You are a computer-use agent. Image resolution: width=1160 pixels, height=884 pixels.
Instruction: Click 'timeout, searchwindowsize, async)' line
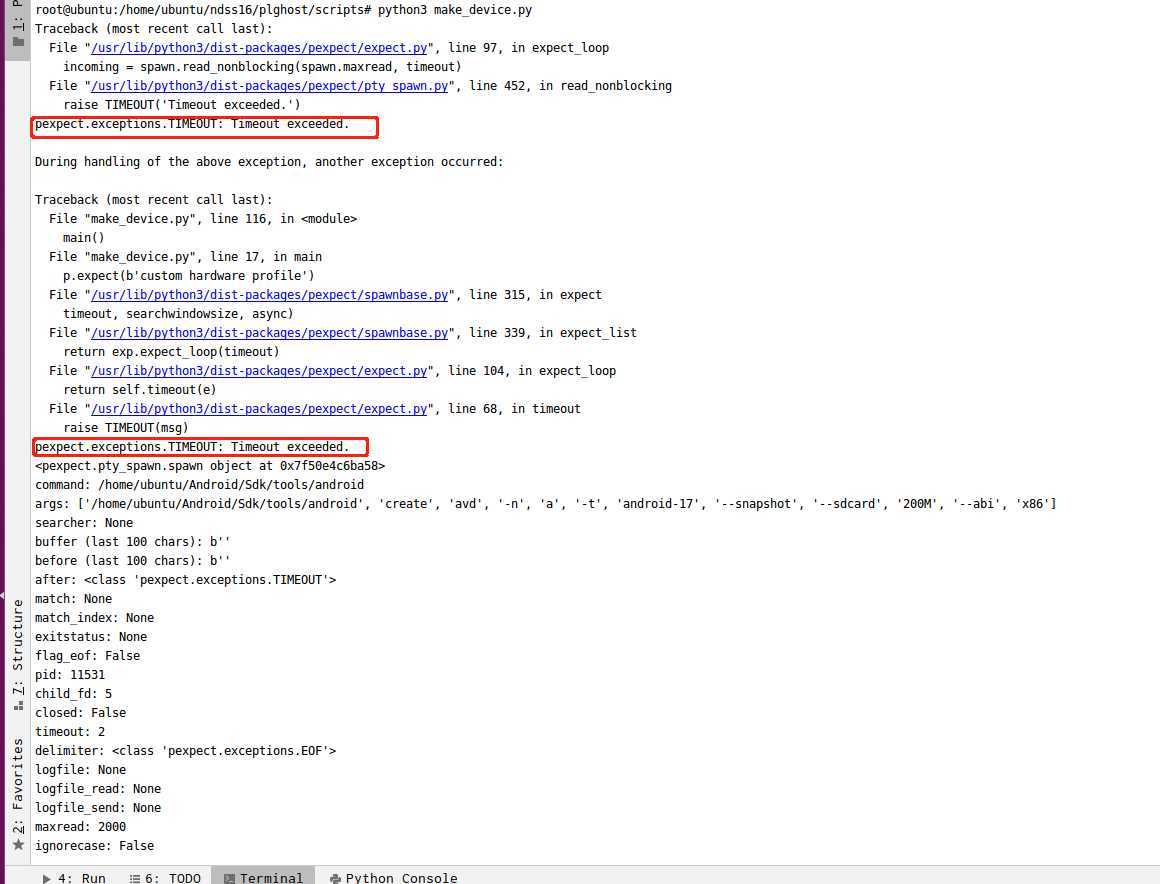pos(178,314)
